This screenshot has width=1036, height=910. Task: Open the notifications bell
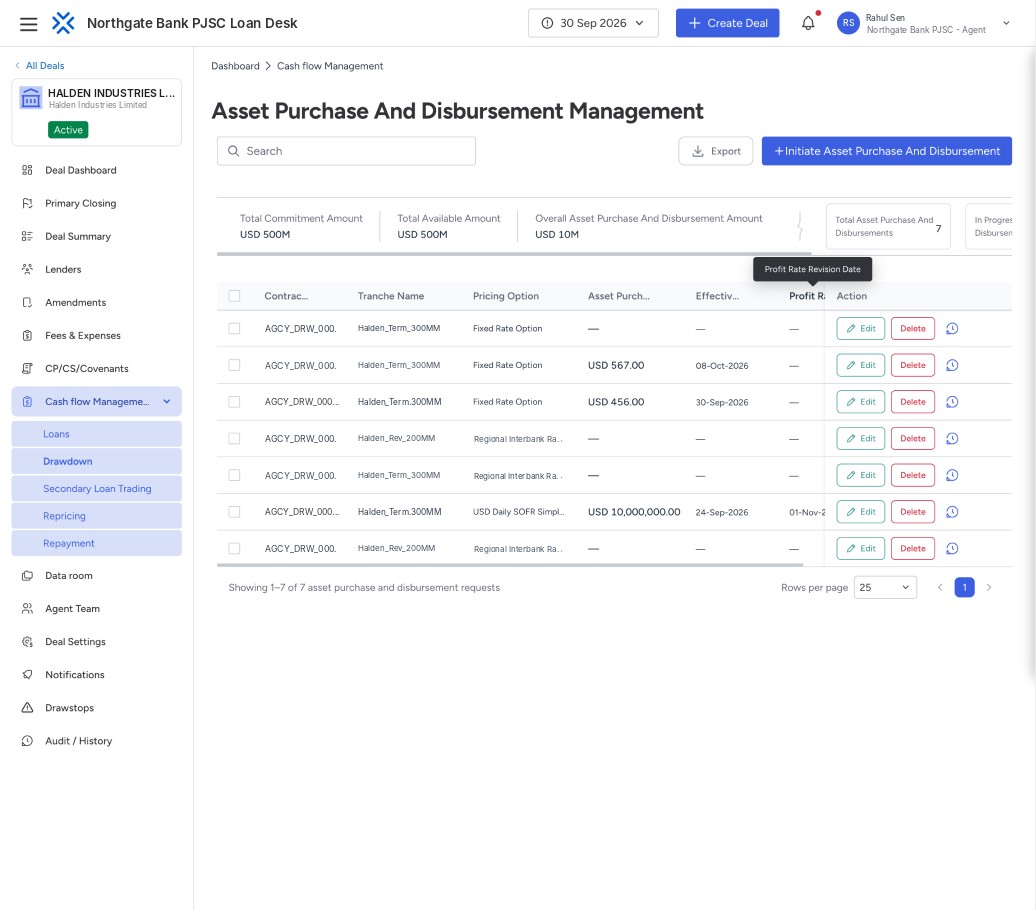(808, 23)
